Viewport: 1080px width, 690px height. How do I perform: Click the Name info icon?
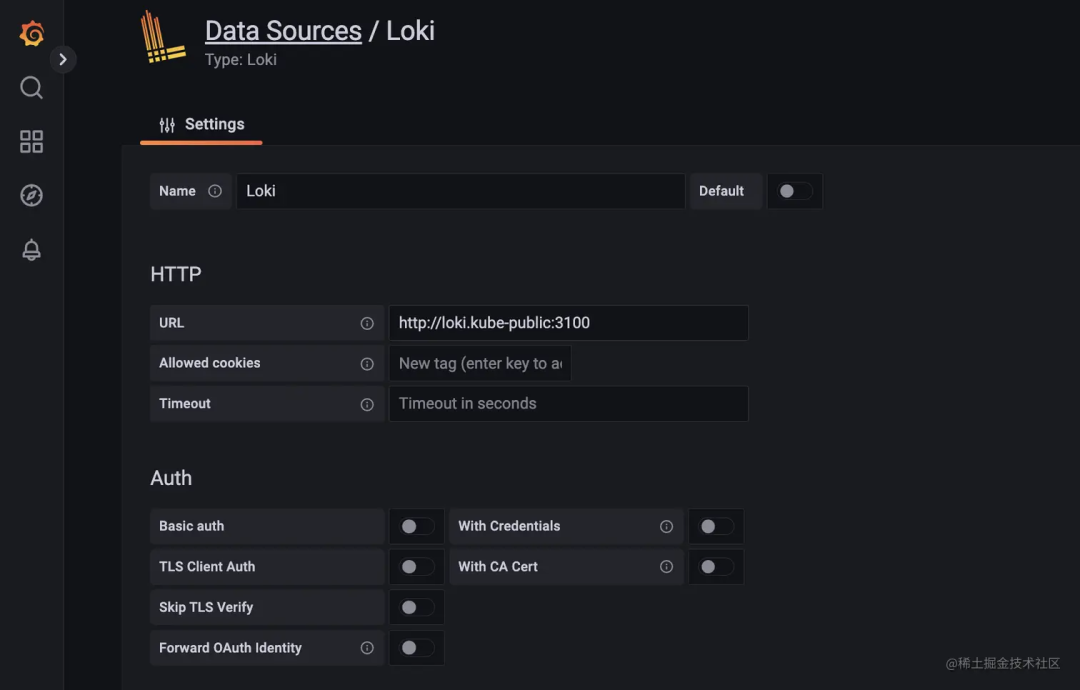coord(215,191)
